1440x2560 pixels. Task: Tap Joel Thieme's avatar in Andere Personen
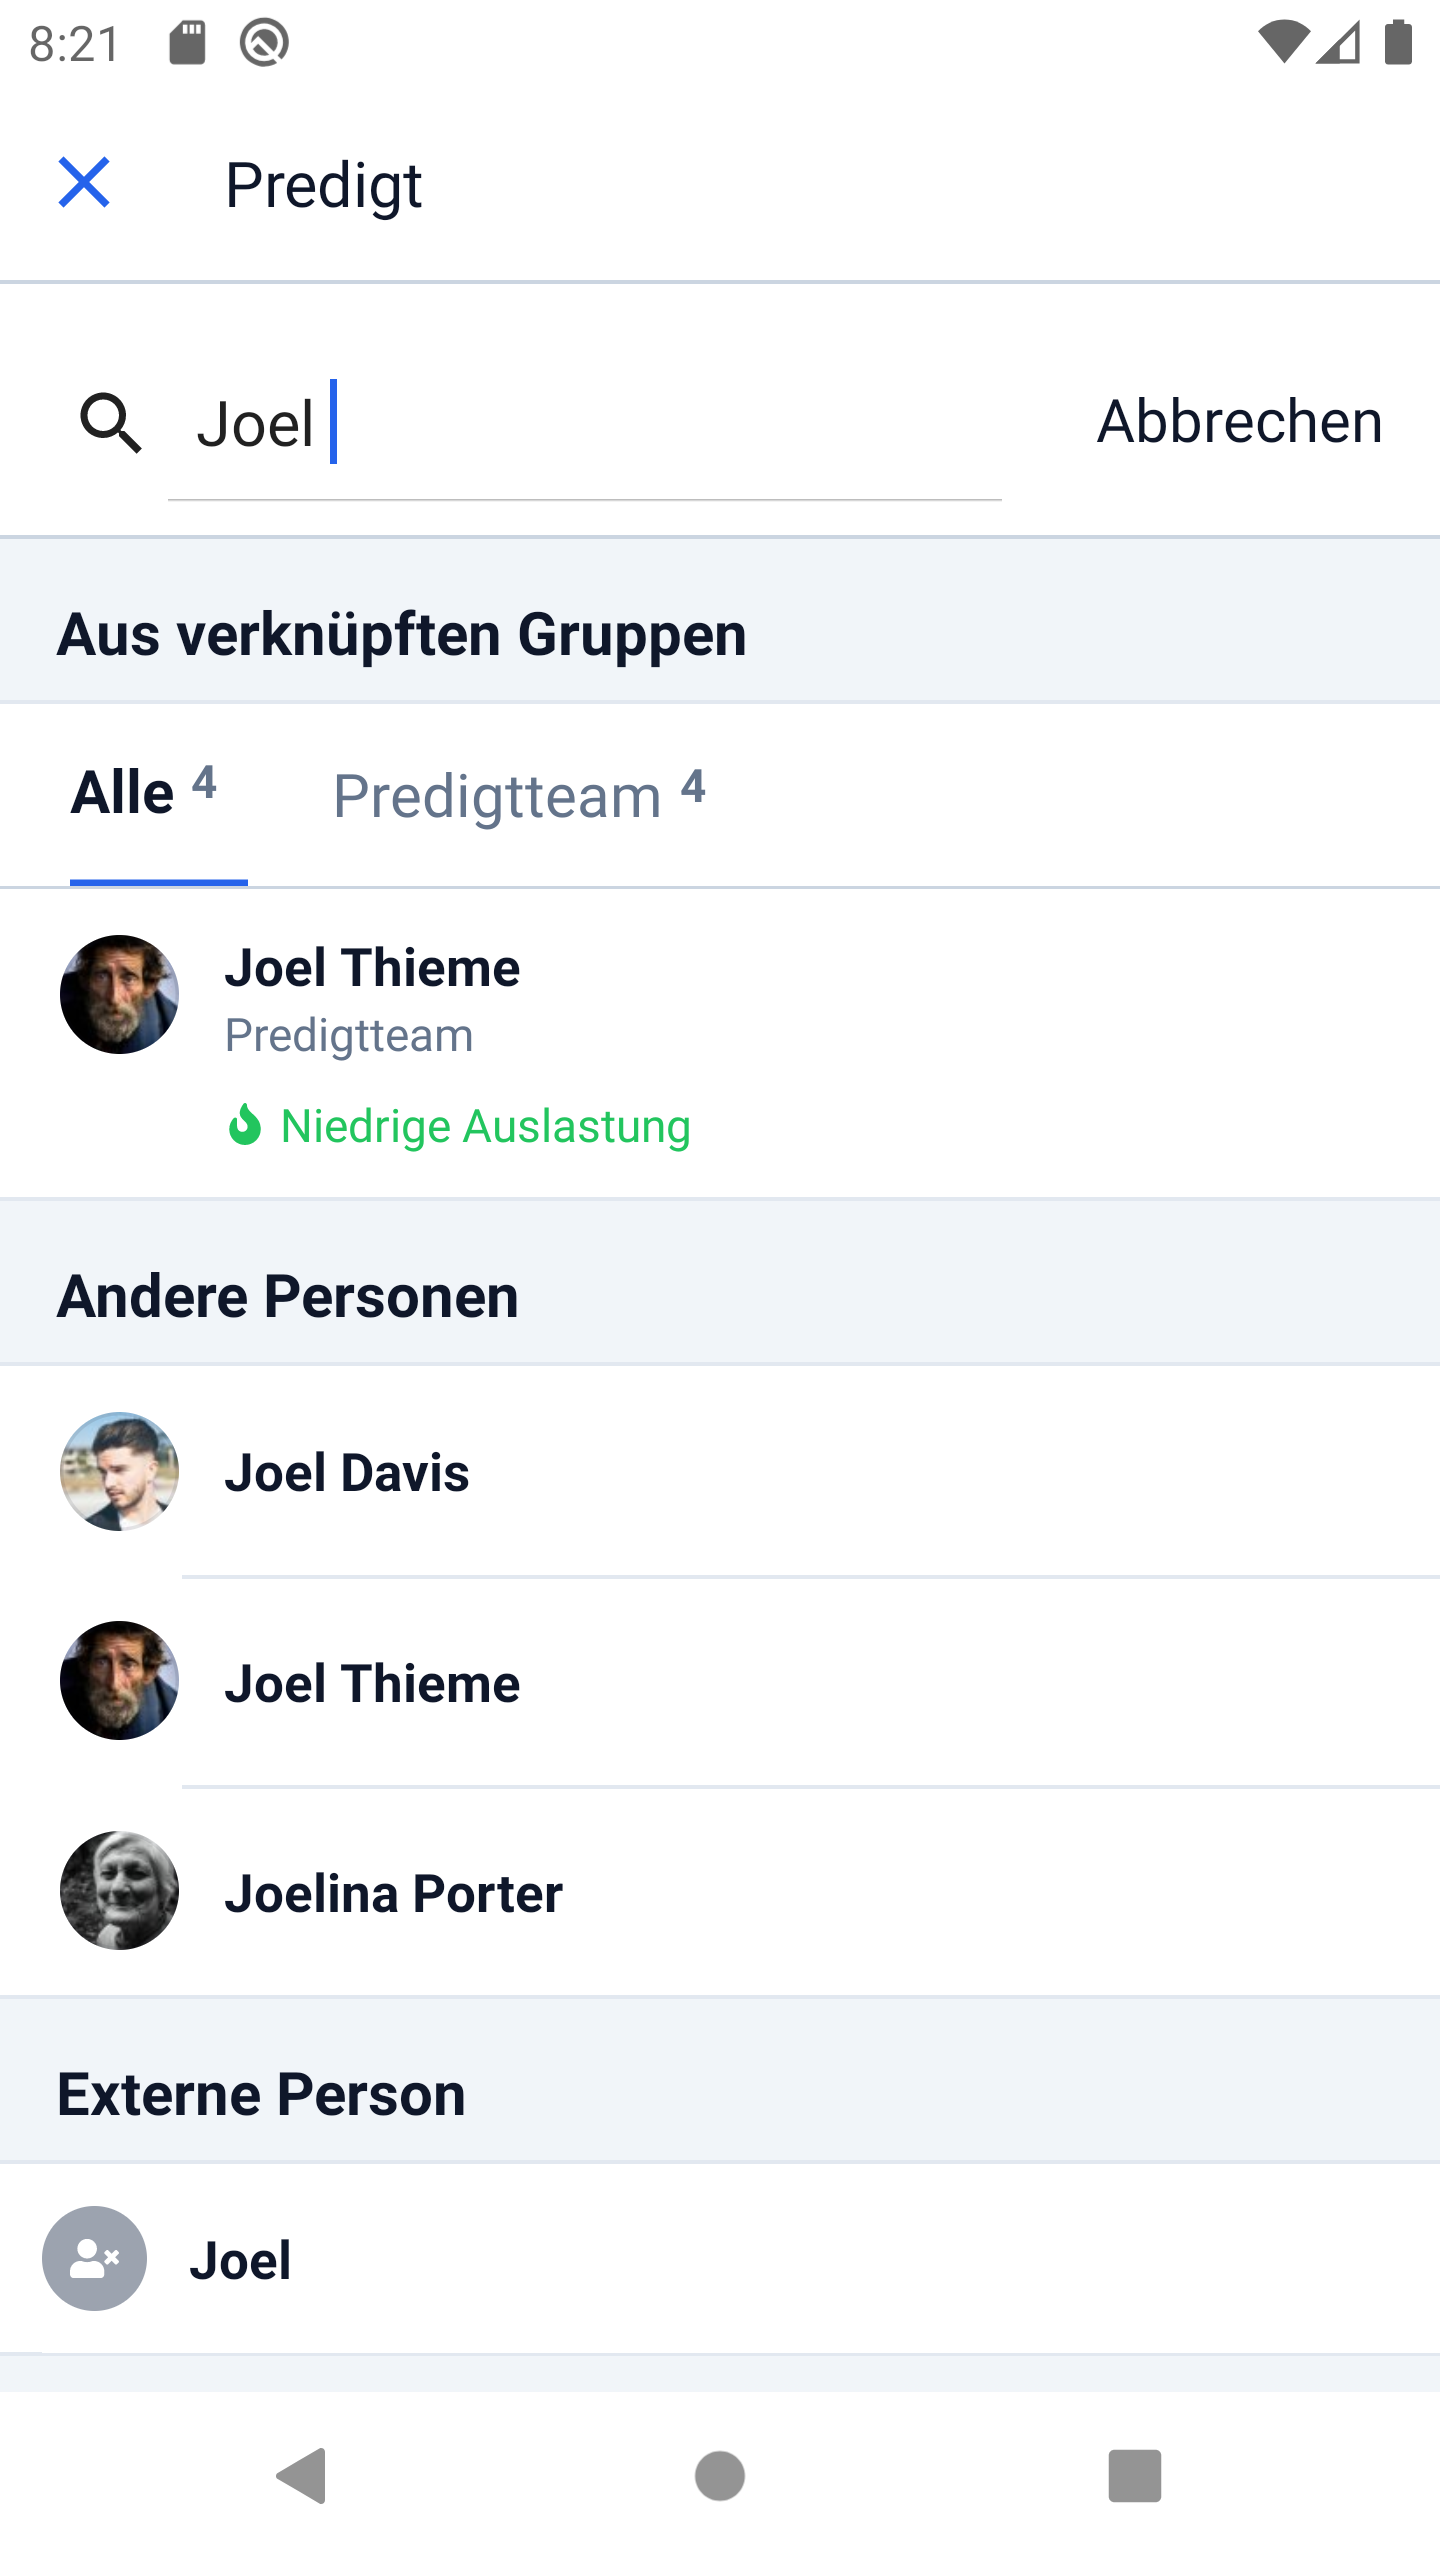coord(120,1680)
